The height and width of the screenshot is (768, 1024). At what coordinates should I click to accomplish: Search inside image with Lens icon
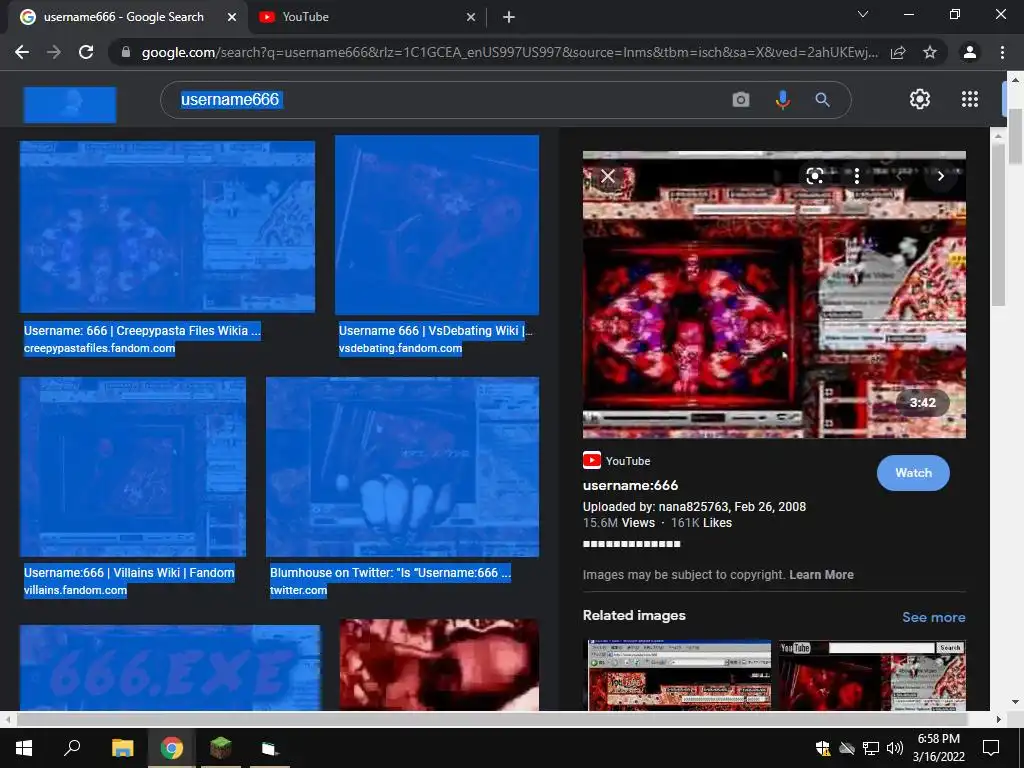pos(814,176)
